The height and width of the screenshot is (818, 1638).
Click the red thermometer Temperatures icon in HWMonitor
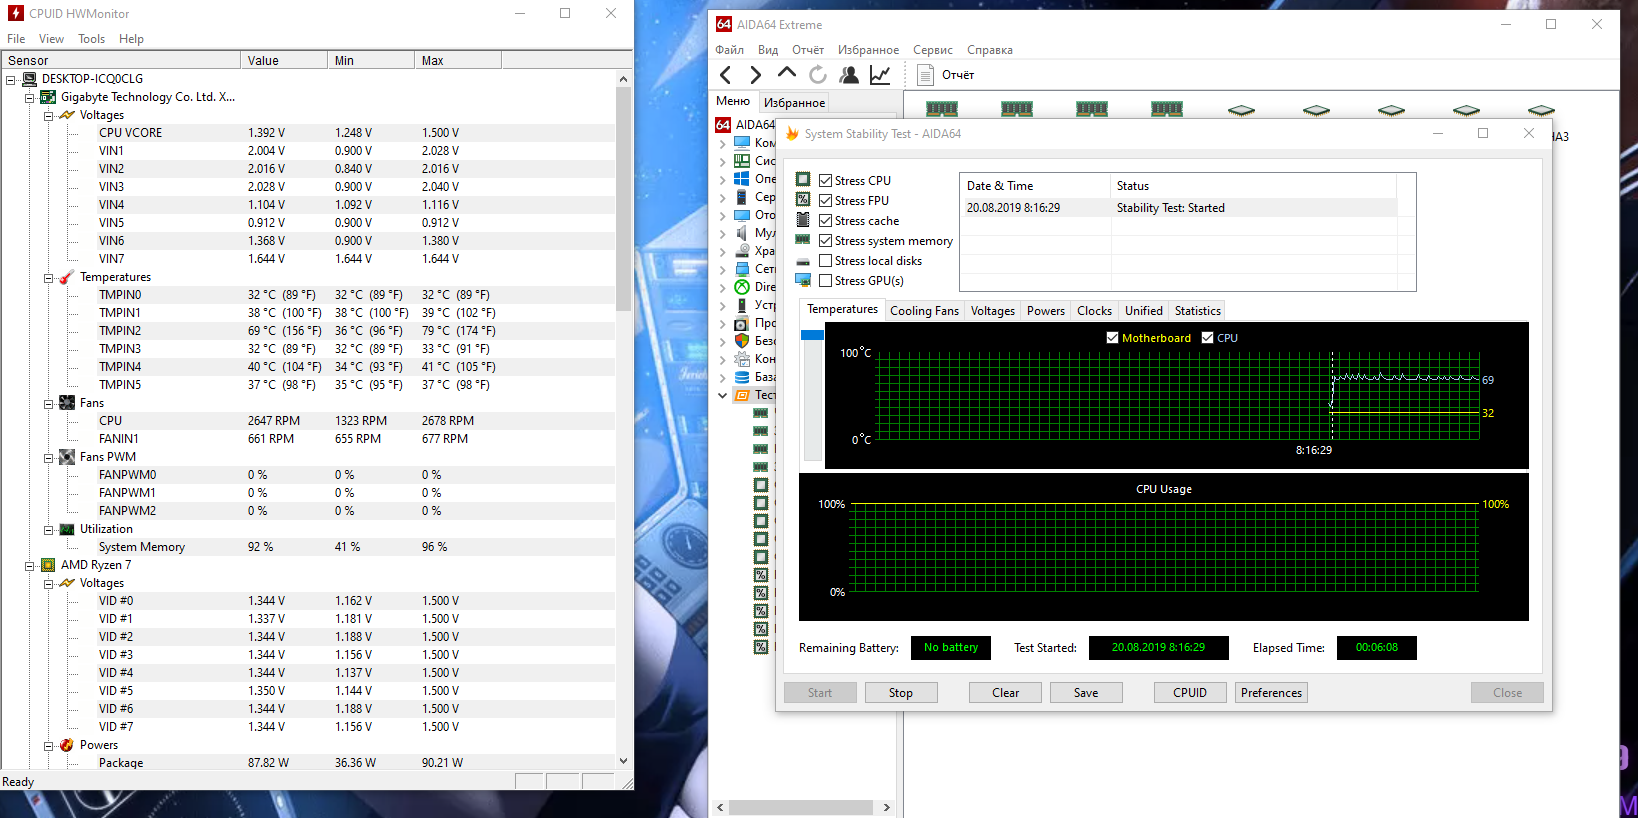pos(67,277)
